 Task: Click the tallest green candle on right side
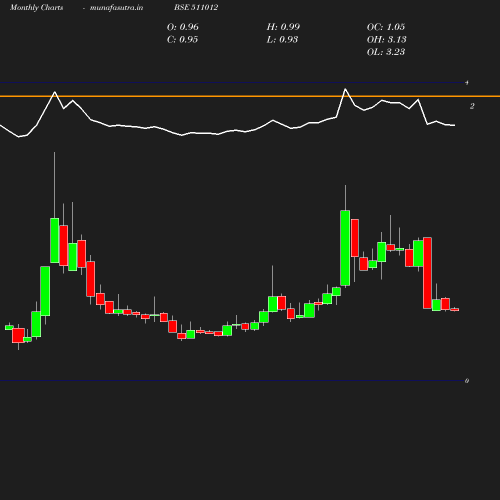pyautogui.click(x=345, y=248)
